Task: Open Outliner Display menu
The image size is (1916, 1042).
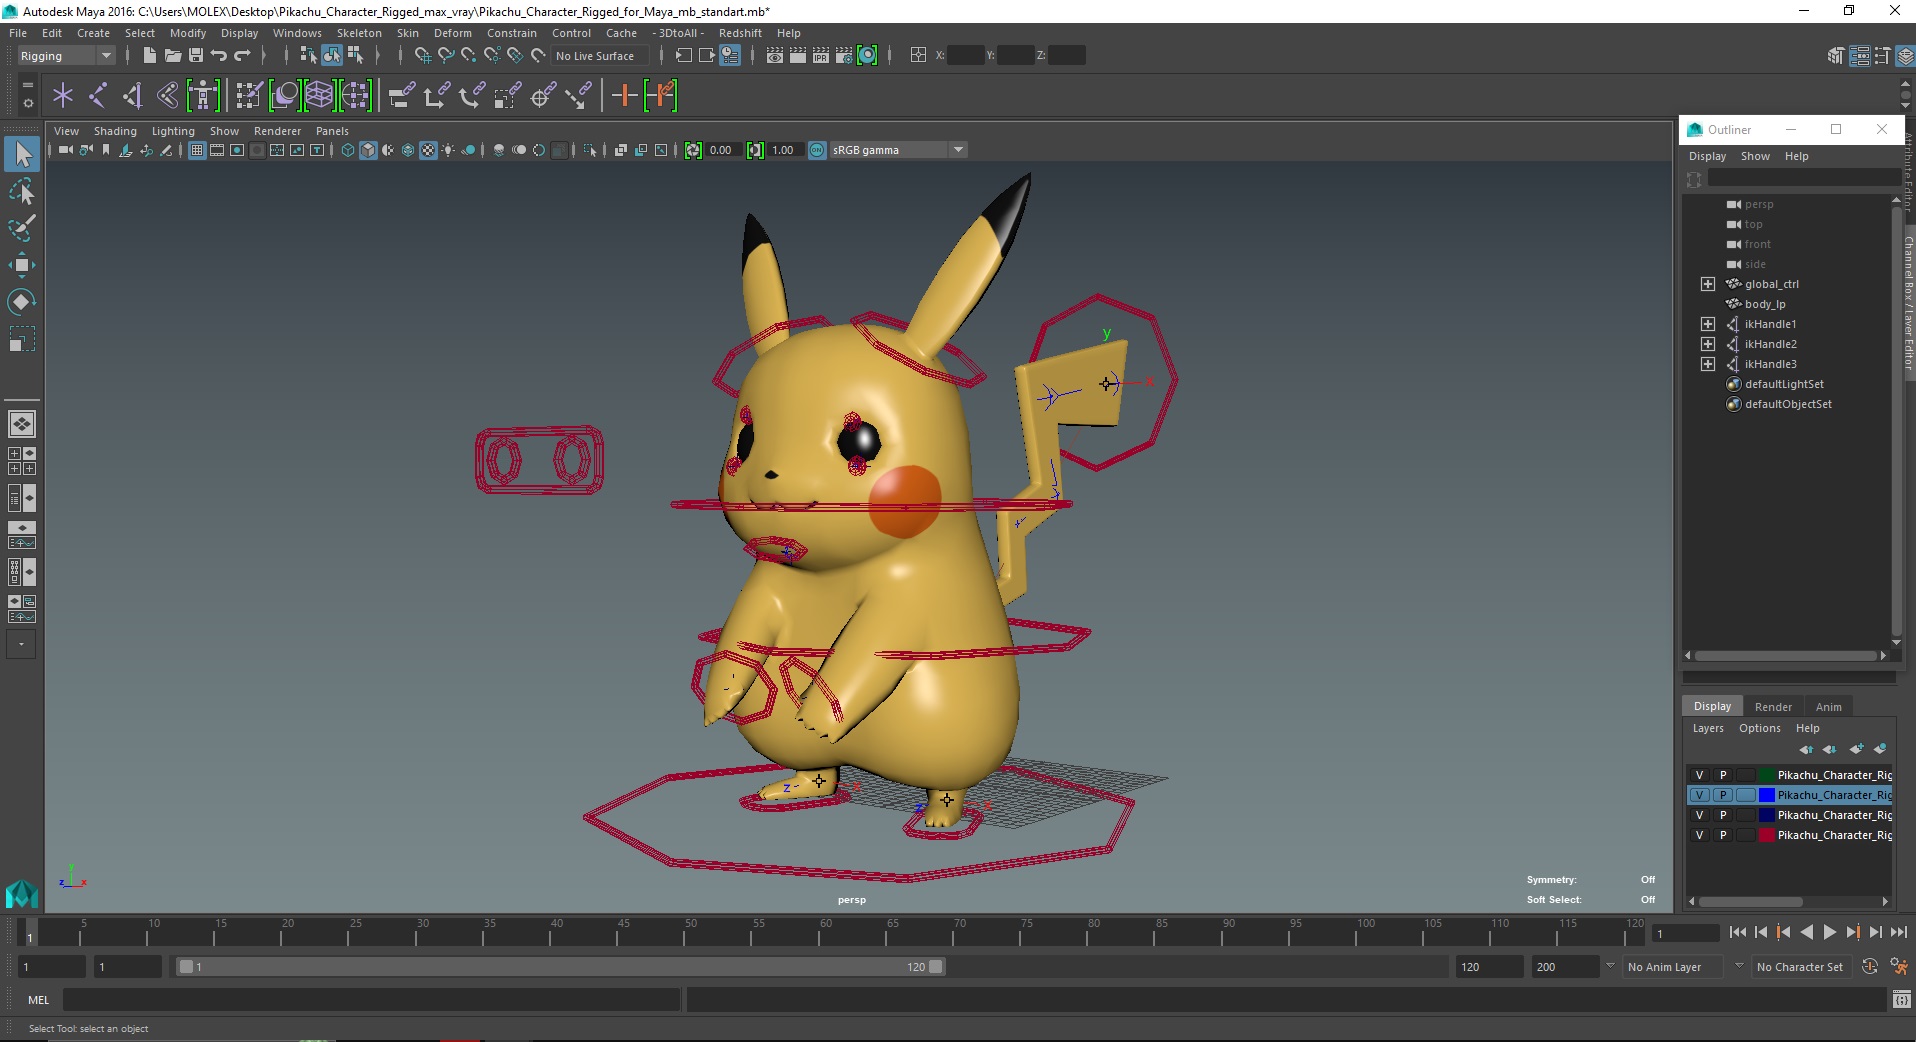Action: (1707, 156)
